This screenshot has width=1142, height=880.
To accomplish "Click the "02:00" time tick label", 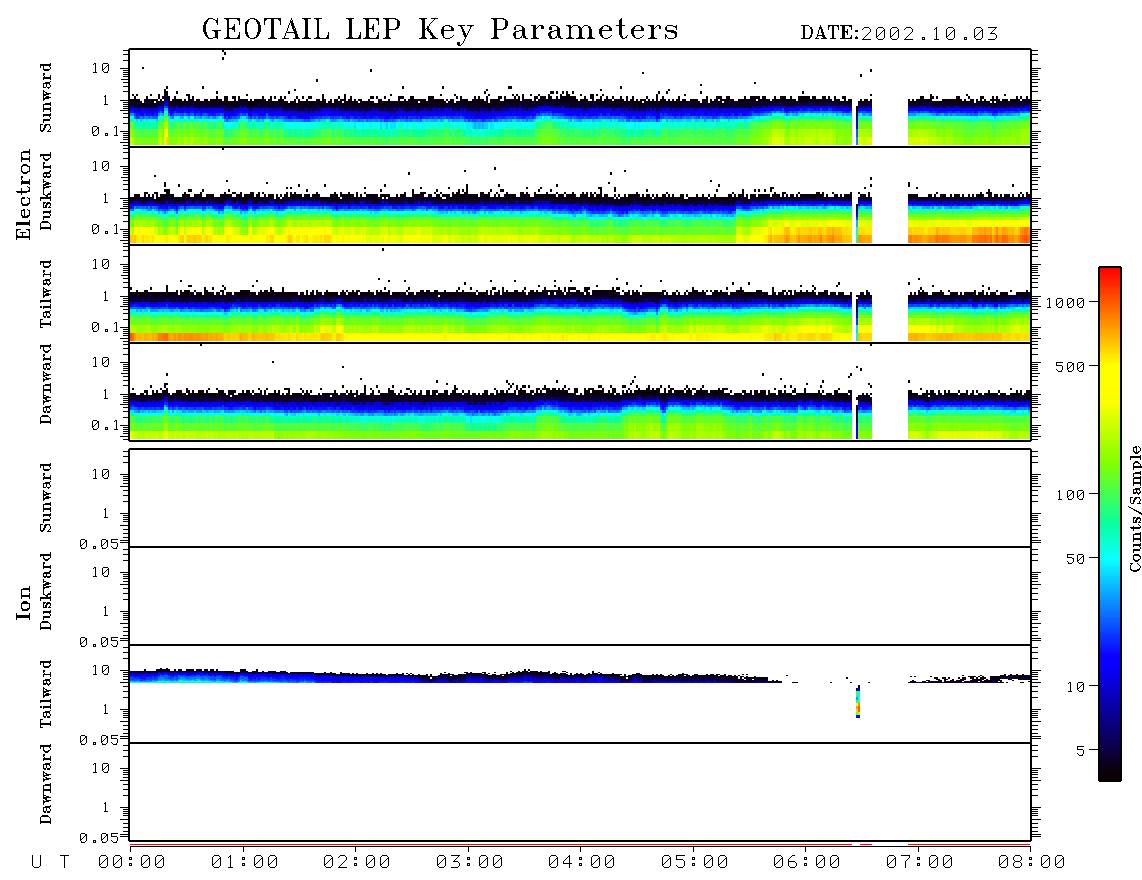I will pos(357,863).
